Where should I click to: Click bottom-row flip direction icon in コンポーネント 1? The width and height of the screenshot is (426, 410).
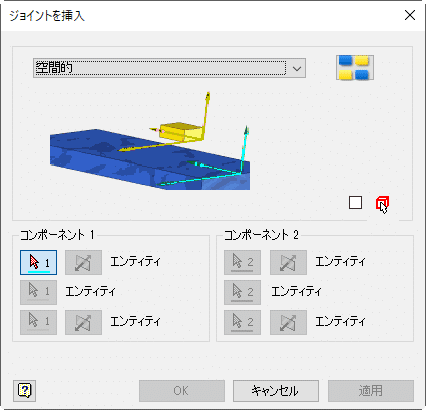(83, 322)
